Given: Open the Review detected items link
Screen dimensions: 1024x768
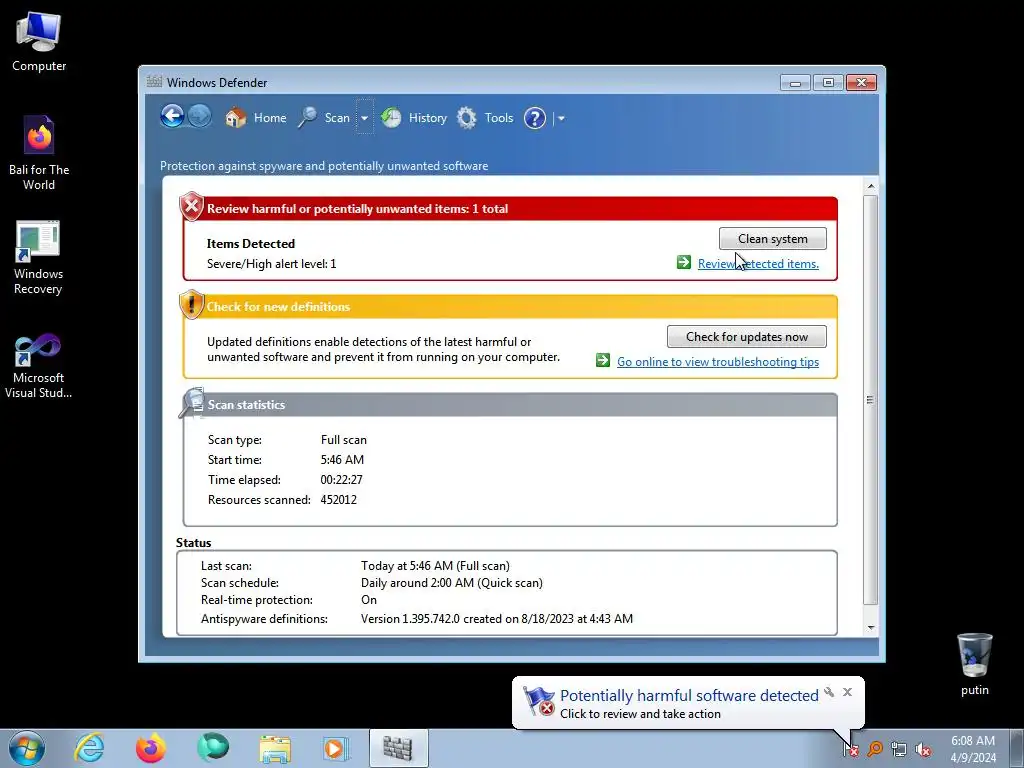Looking at the screenshot, I should [x=758, y=264].
